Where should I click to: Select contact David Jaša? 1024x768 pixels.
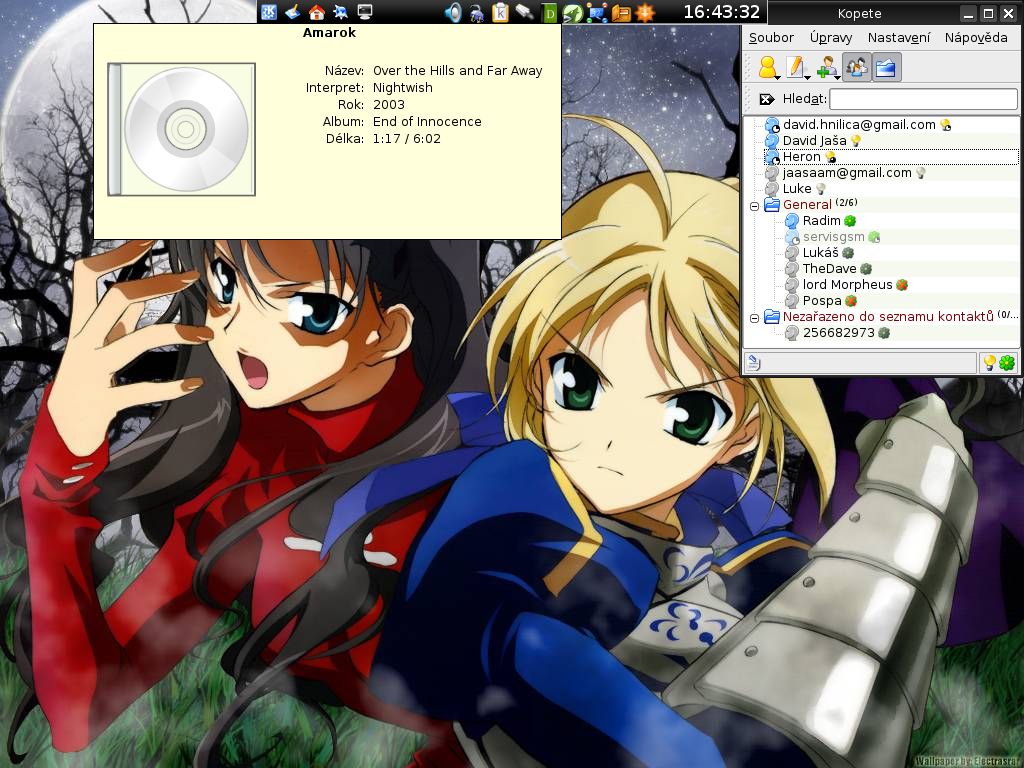coord(814,140)
